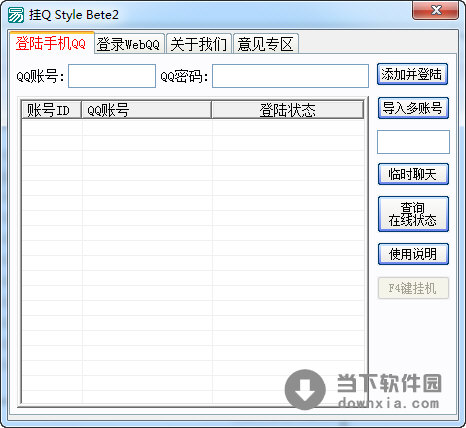Click the 导入多账号 button
Viewport: 466px width, 428px height.
coord(413,108)
